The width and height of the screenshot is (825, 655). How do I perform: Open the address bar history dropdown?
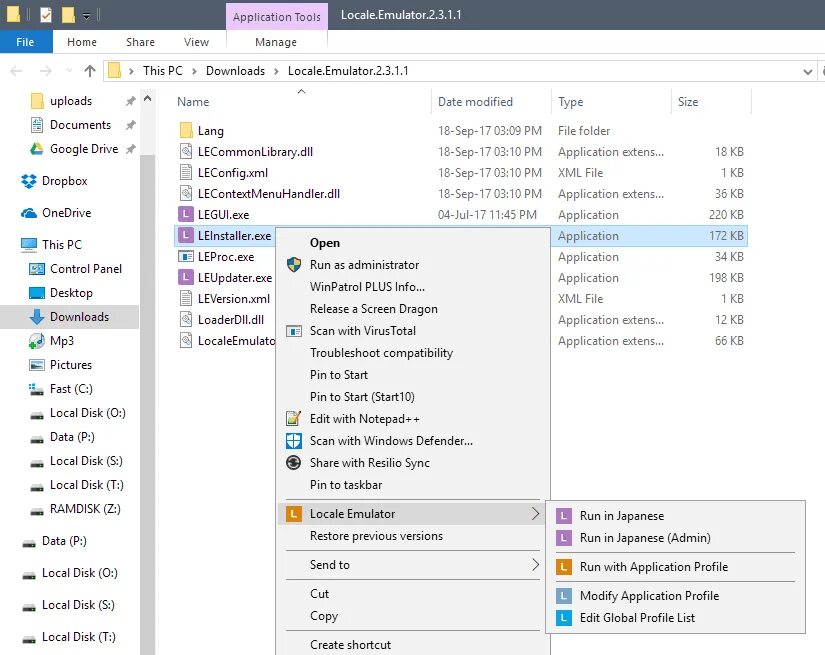[806, 70]
